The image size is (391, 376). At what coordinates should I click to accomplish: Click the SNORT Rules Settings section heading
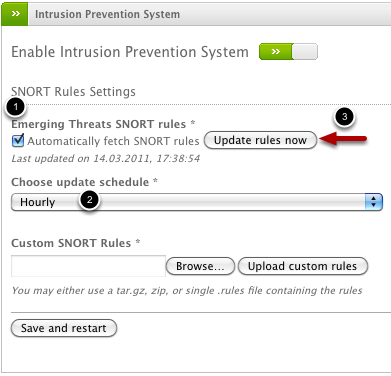pyautogui.click(x=73, y=91)
